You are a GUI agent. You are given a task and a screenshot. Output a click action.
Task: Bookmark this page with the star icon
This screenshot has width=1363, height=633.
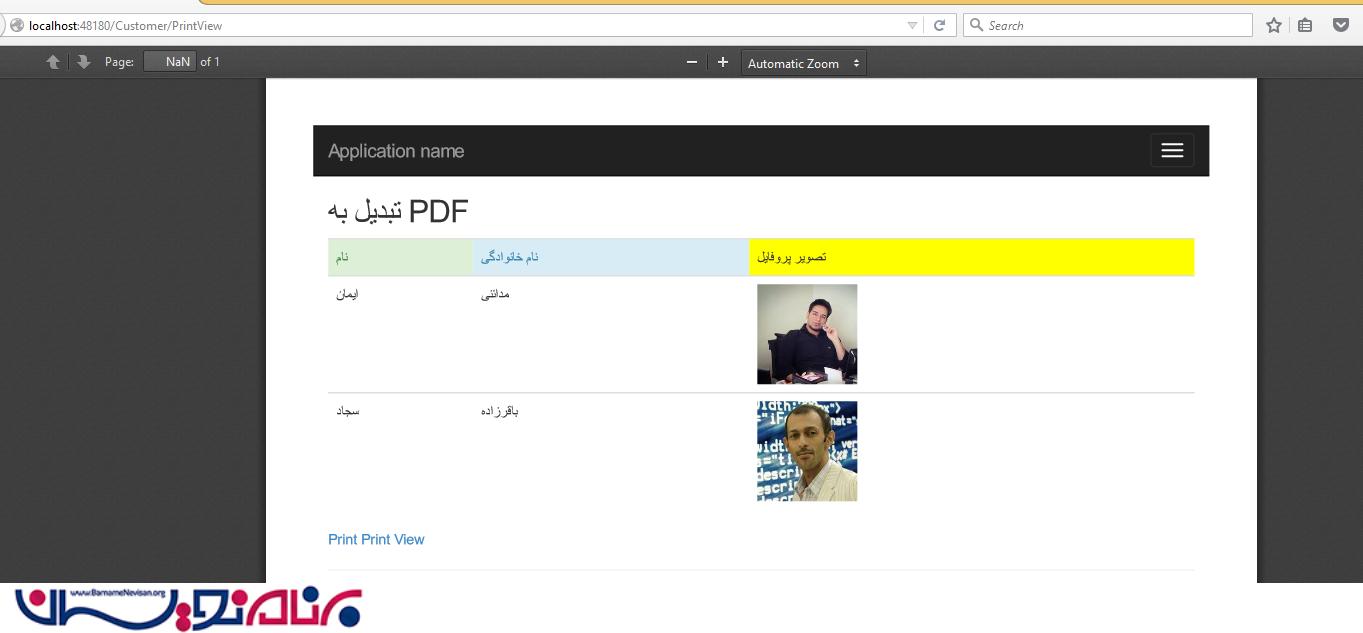point(1273,25)
